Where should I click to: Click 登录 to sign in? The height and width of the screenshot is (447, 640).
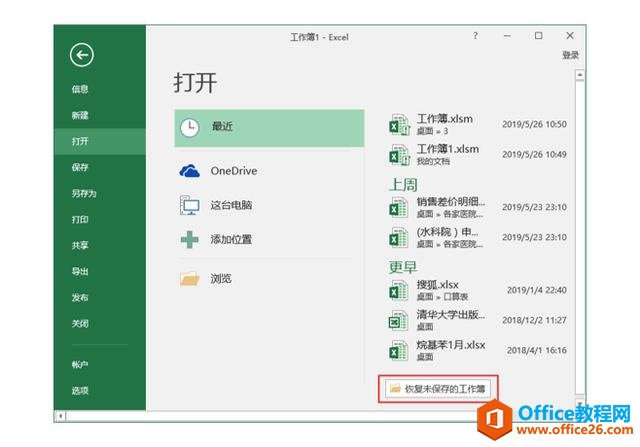571,55
